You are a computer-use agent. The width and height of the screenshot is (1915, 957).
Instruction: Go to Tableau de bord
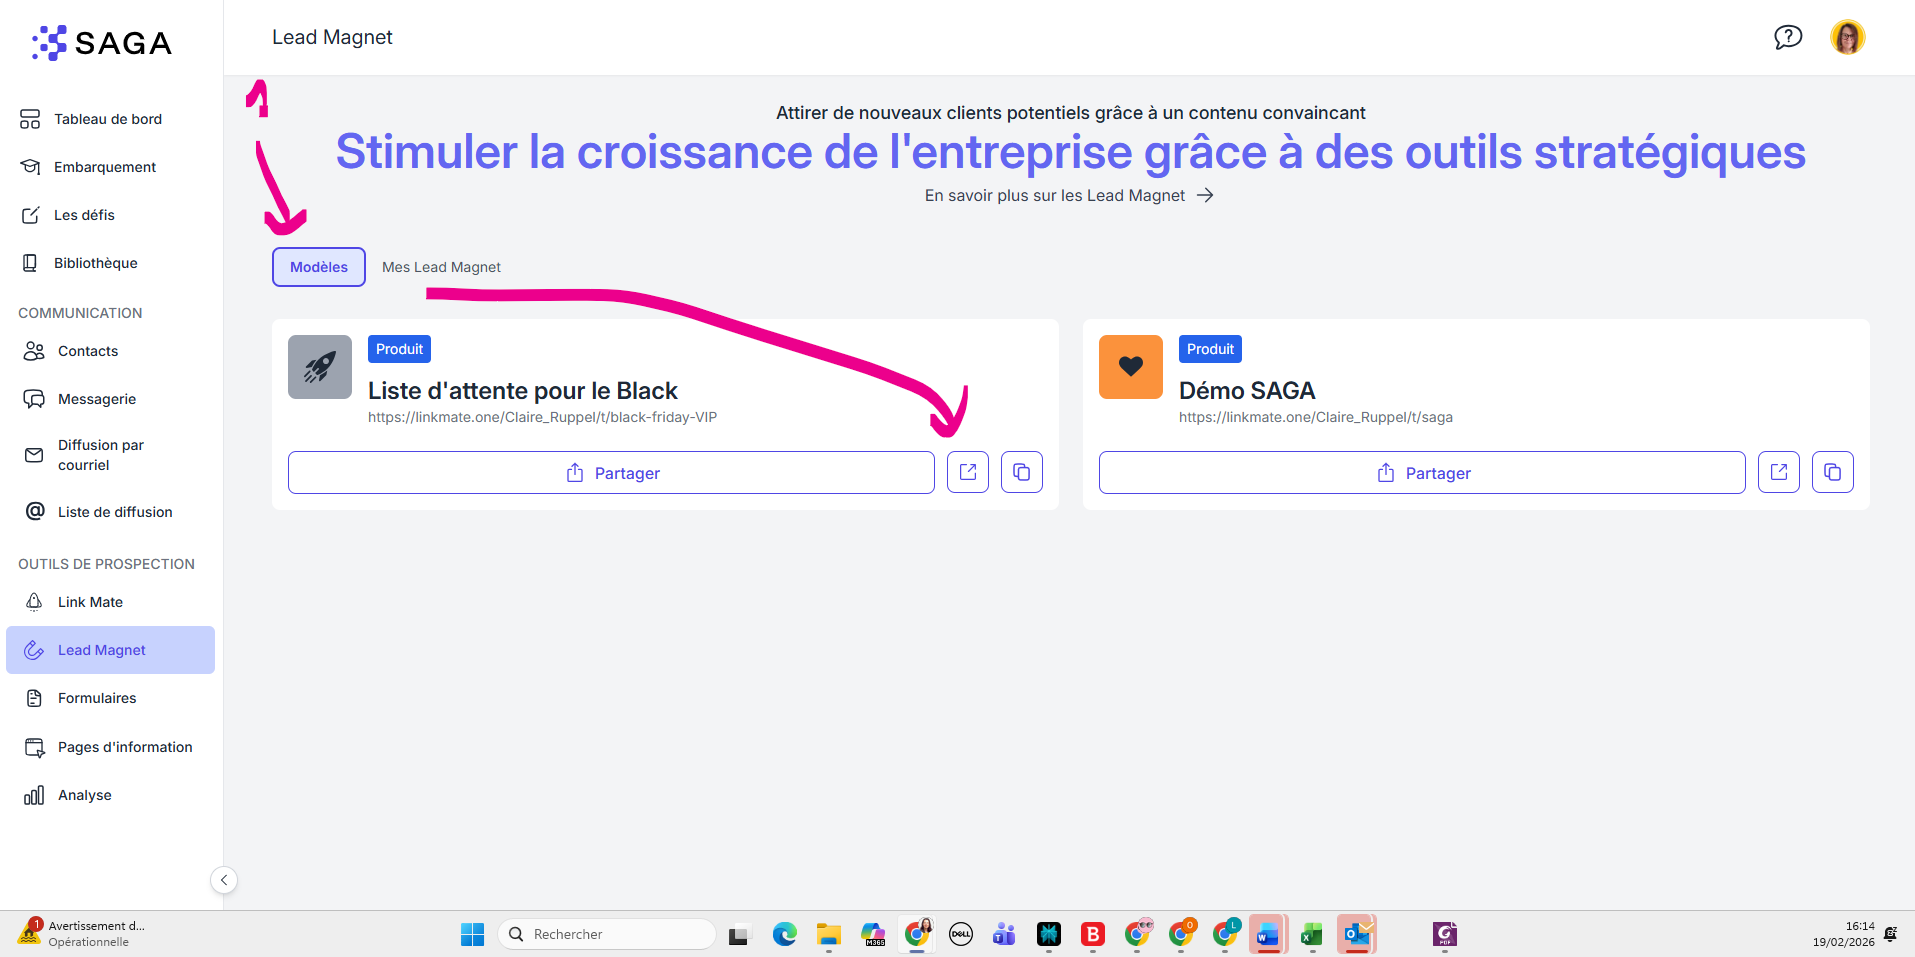coord(108,119)
